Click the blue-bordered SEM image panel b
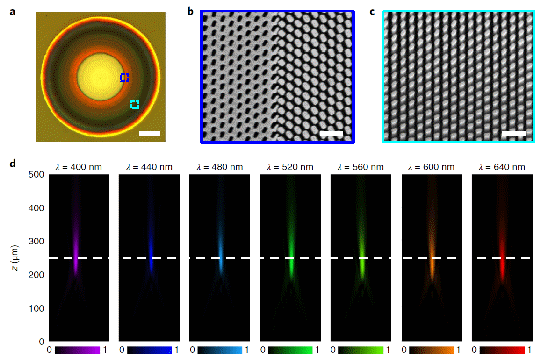 pos(277,77)
